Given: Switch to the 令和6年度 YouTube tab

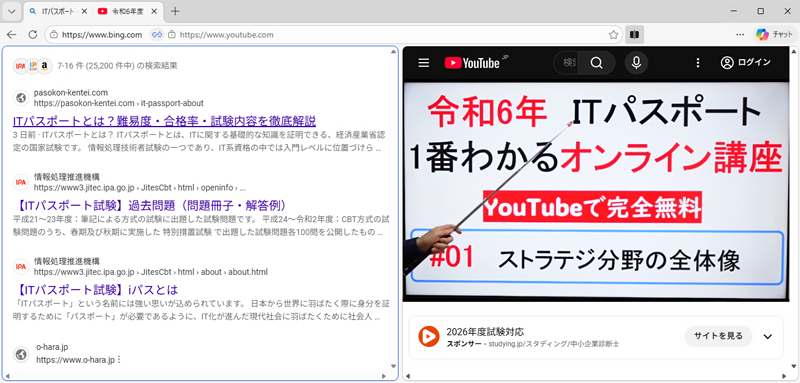Looking at the screenshot, I should (128, 11).
